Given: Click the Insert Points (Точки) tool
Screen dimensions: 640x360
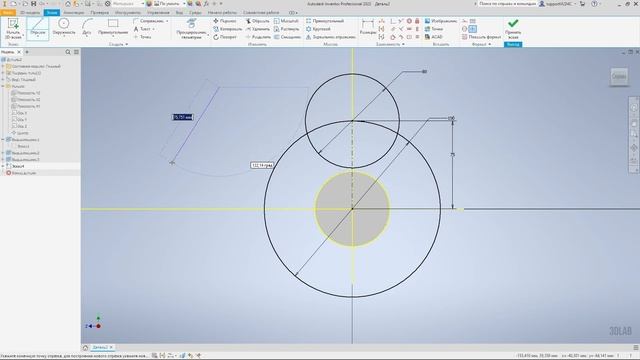Looking at the screenshot, I should point(433,29).
